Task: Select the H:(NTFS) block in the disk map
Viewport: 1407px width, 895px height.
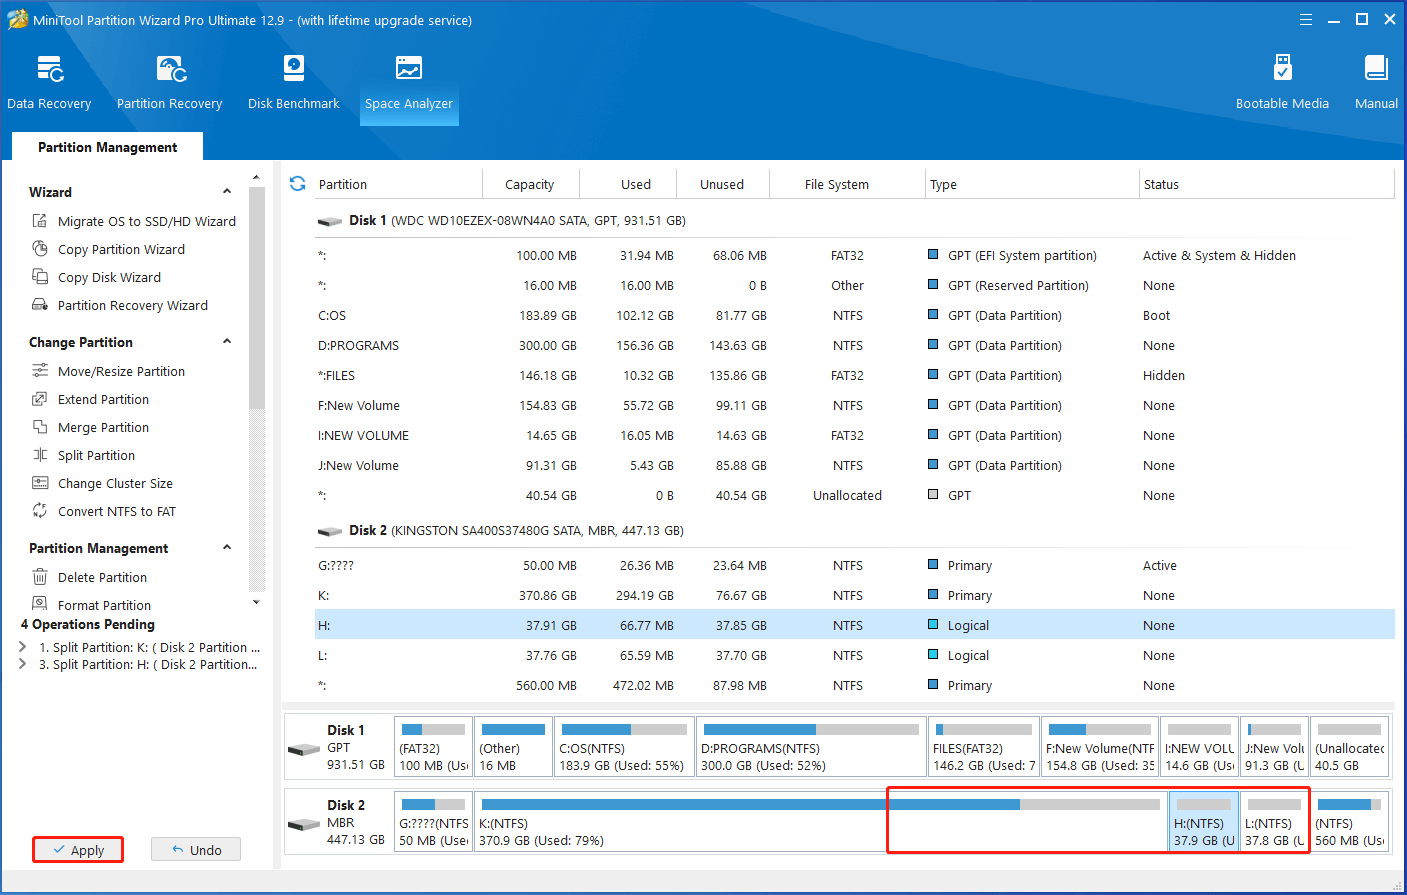Action: [x=1204, y=822]
